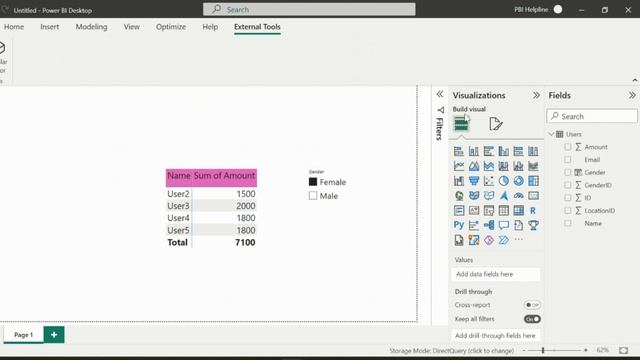640x360 pixels.
Task: Check the Female slicer option
Action: (313, 182)
